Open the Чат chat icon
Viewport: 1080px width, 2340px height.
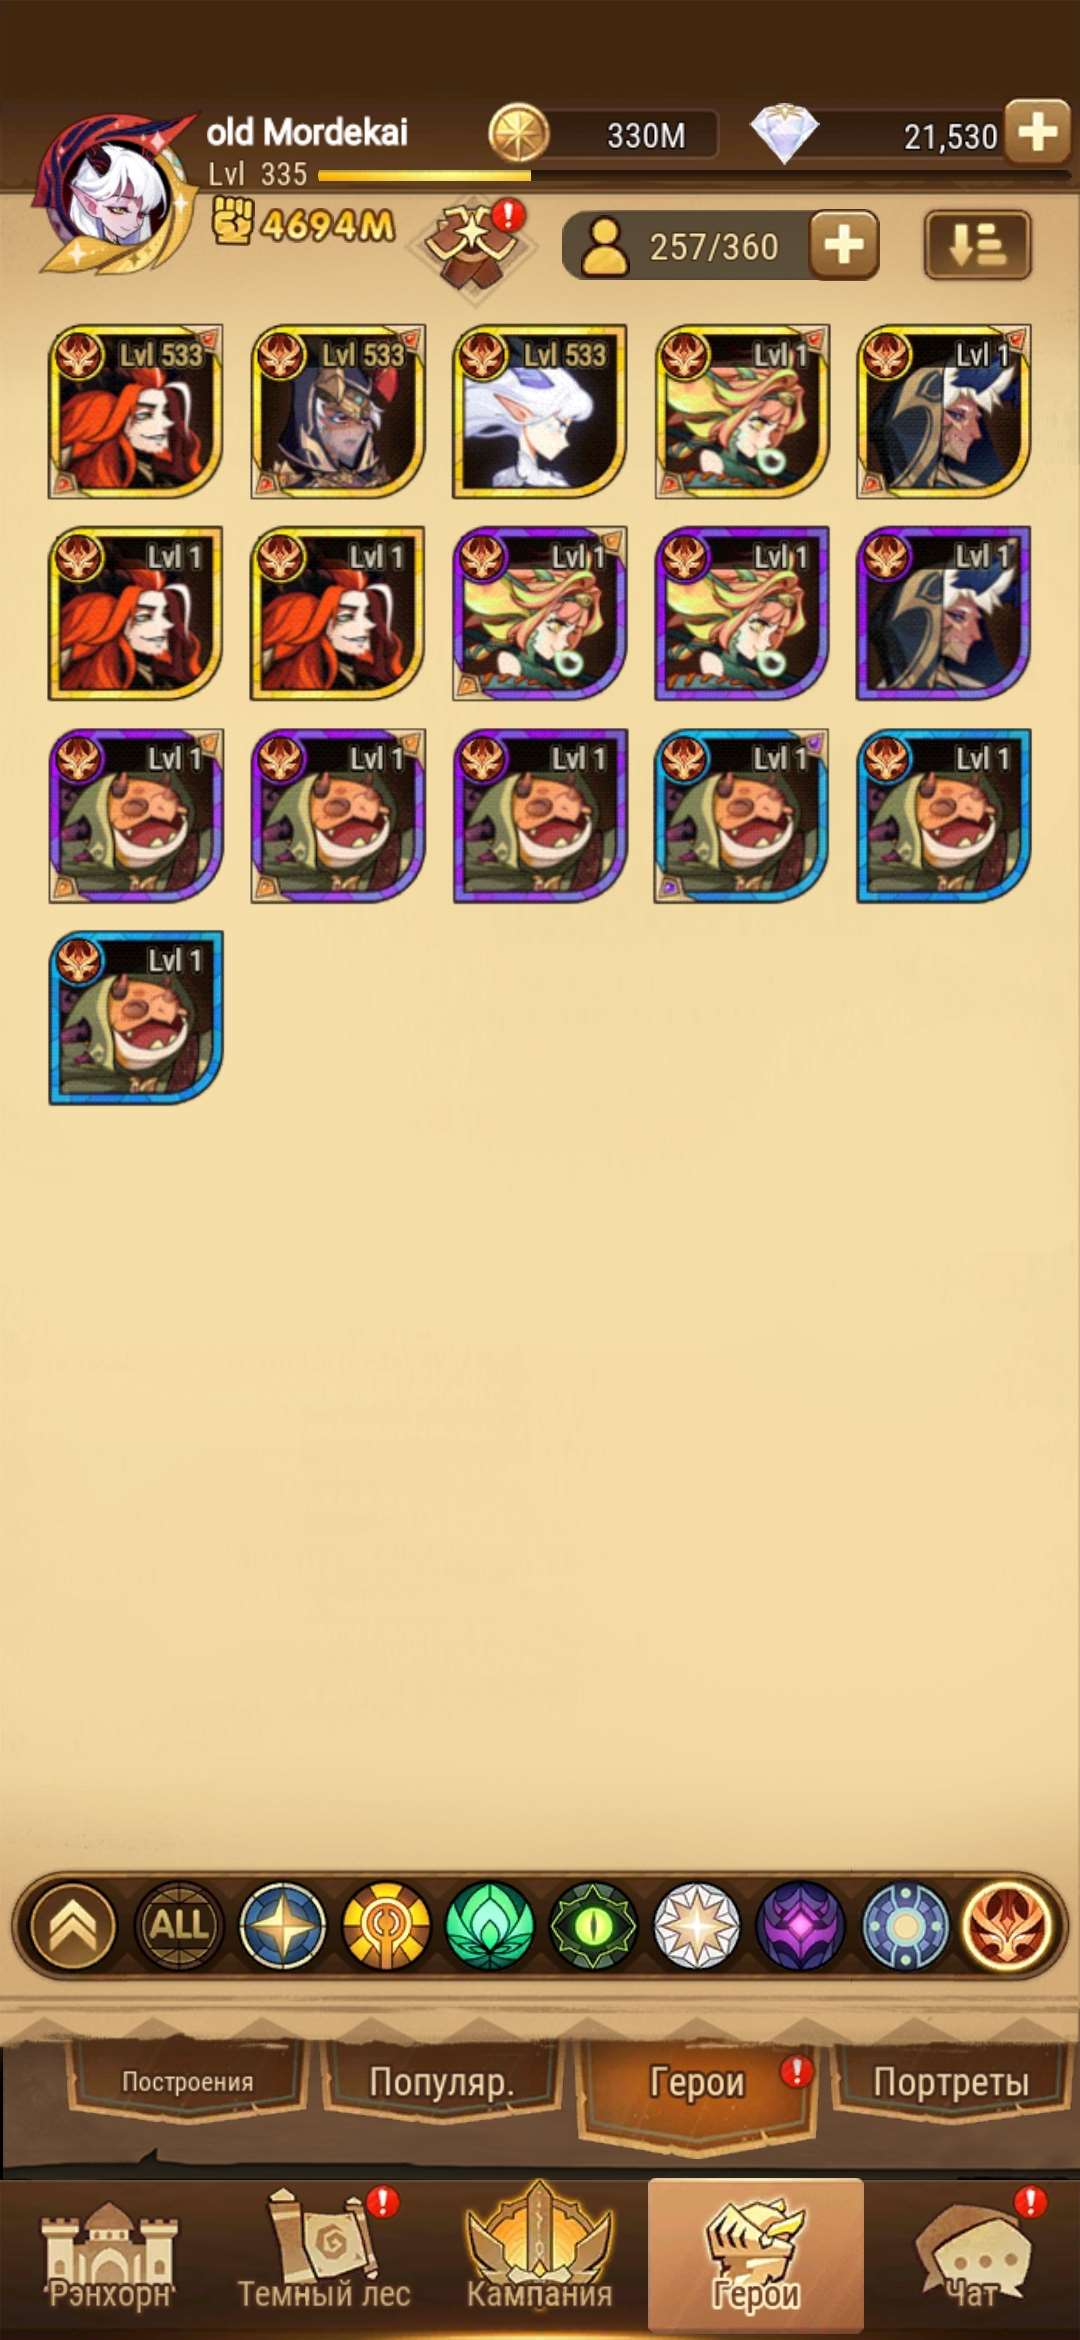(973, 2257)
